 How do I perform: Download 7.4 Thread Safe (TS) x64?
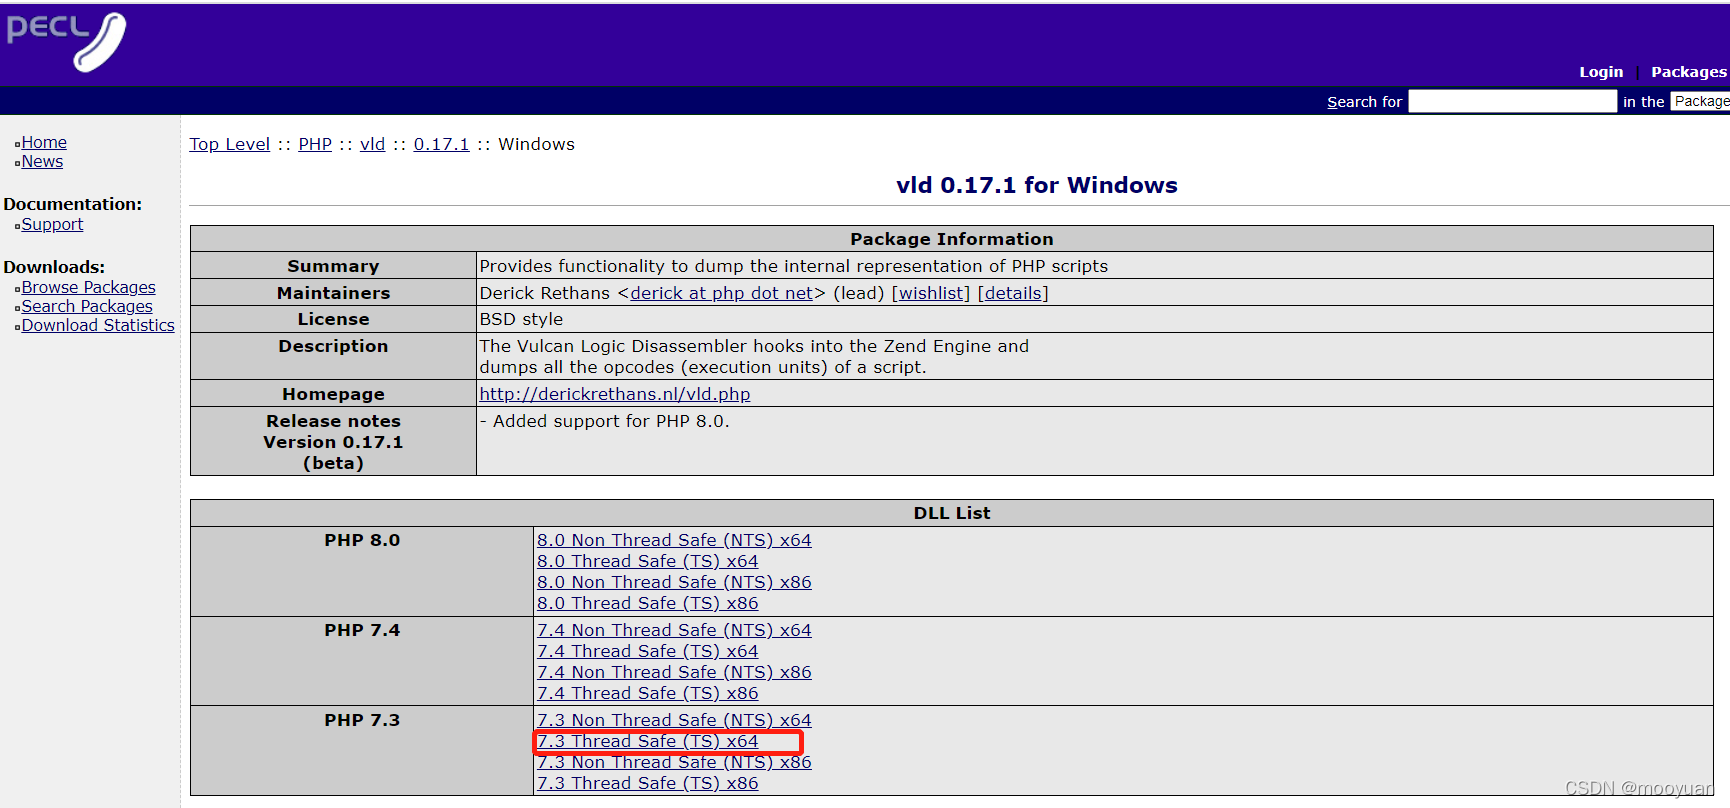pyautogui.click(x=648, y=651)
